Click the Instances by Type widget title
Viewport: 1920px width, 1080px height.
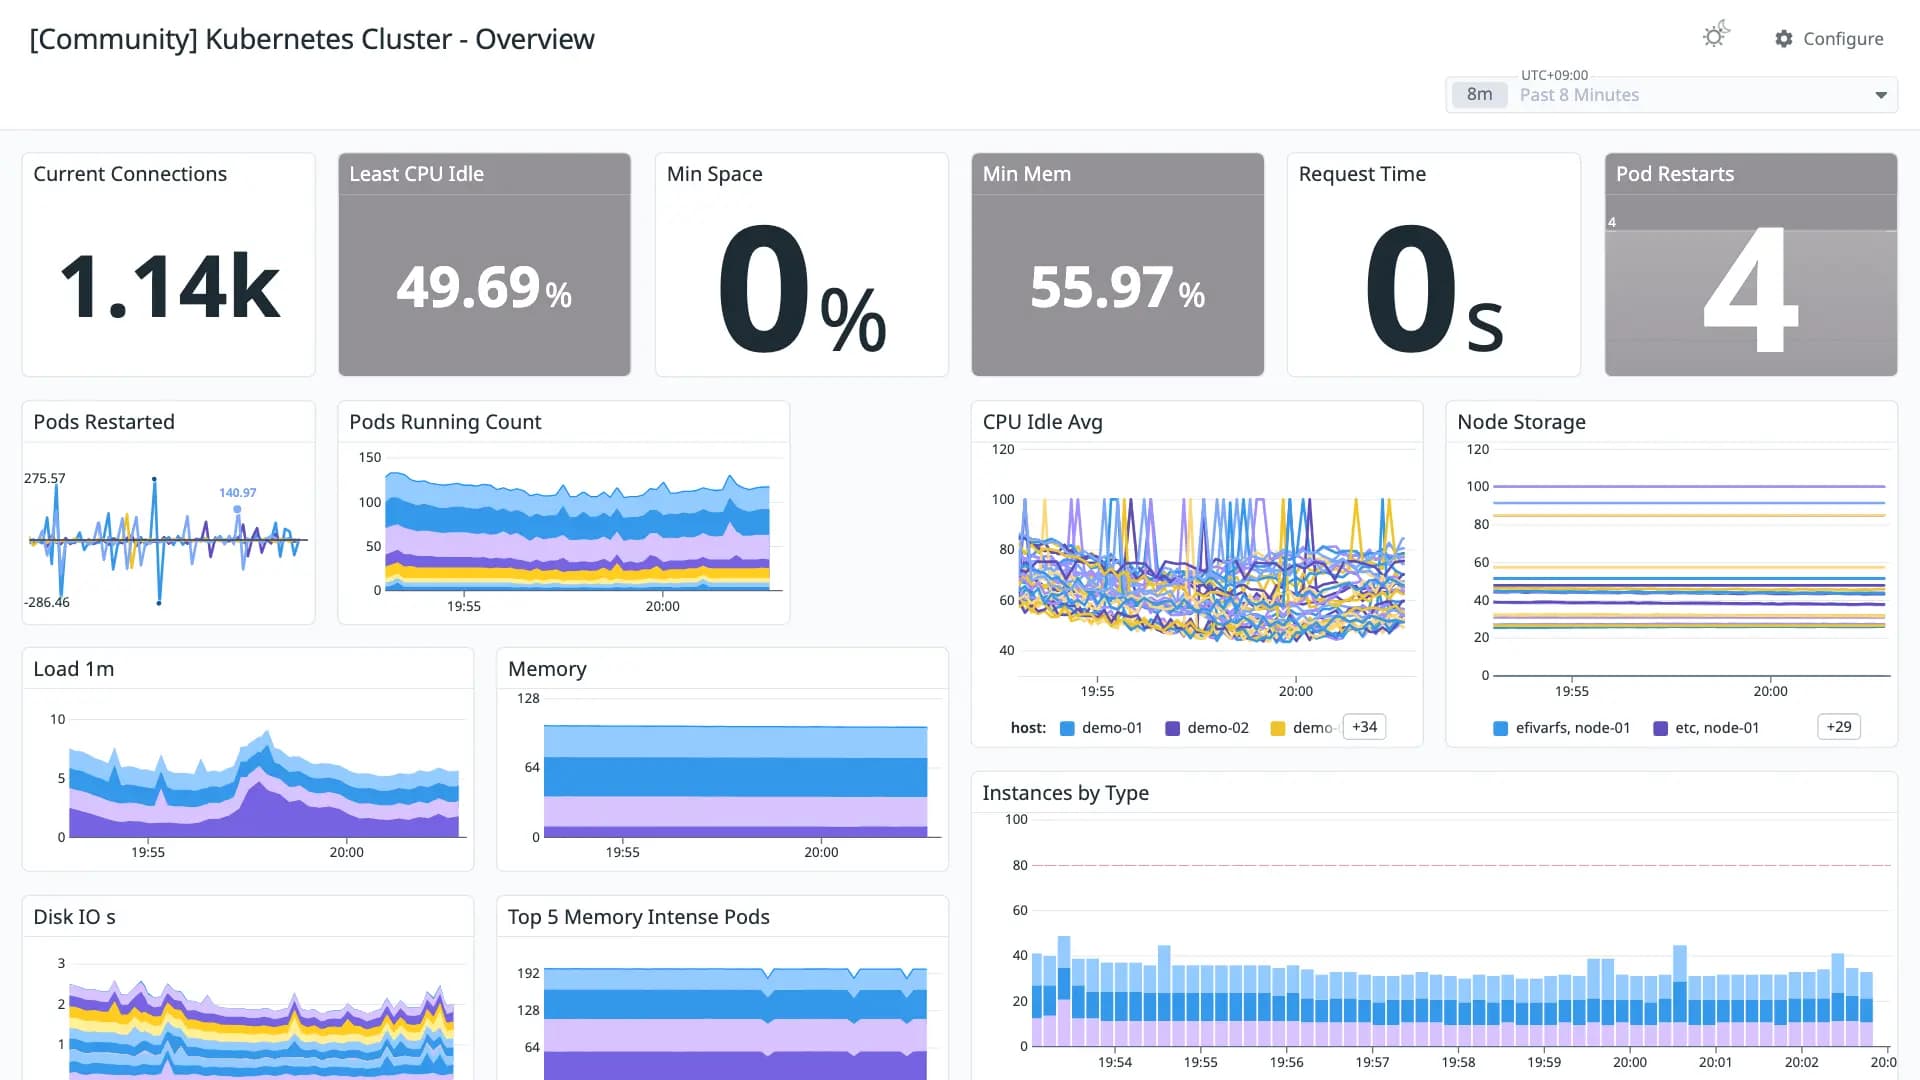(x=1065, y=793)
